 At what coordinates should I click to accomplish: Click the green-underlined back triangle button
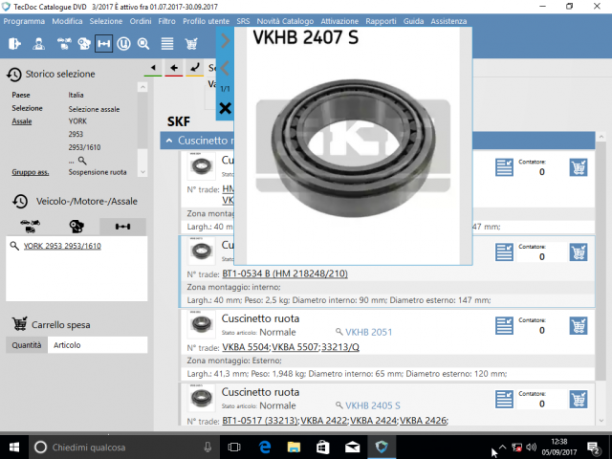coord(153,68)
